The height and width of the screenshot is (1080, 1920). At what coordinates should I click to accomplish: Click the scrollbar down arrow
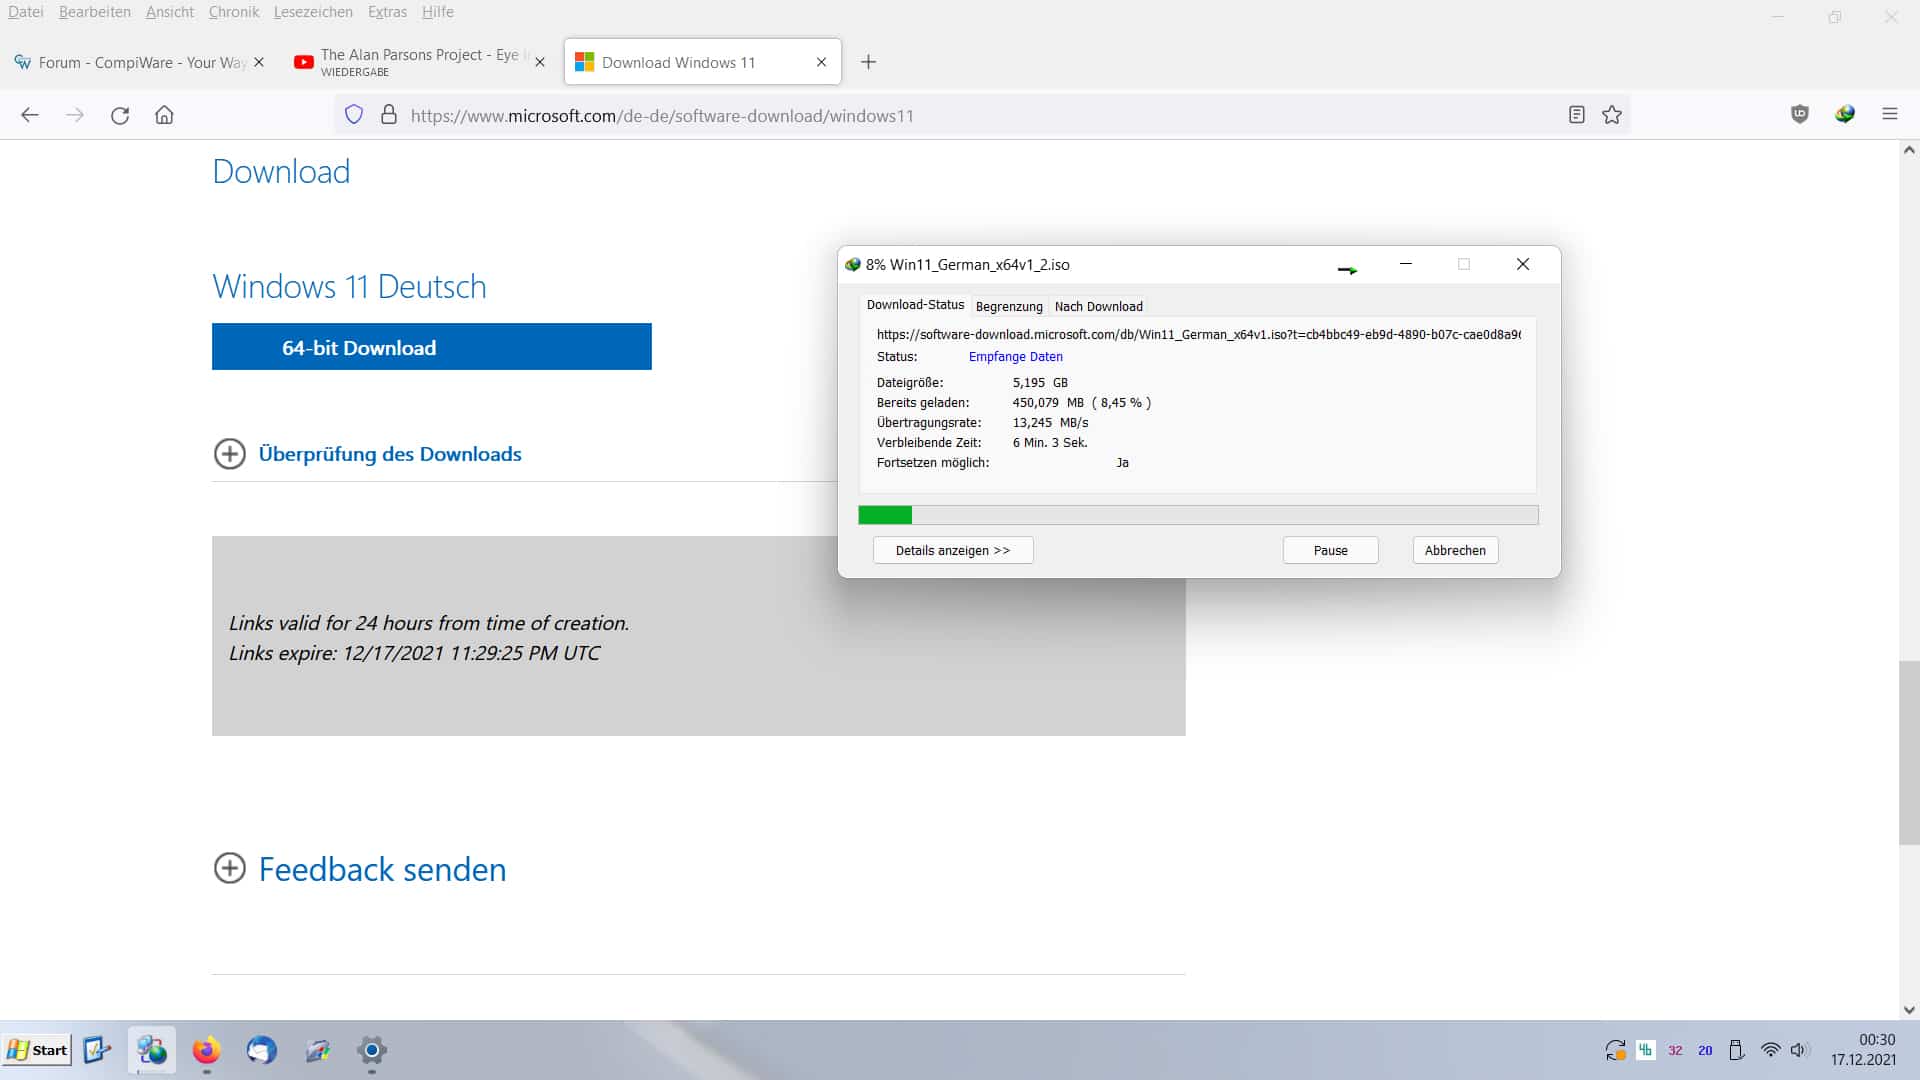pyautogui.click(x=1909, y=1010)
